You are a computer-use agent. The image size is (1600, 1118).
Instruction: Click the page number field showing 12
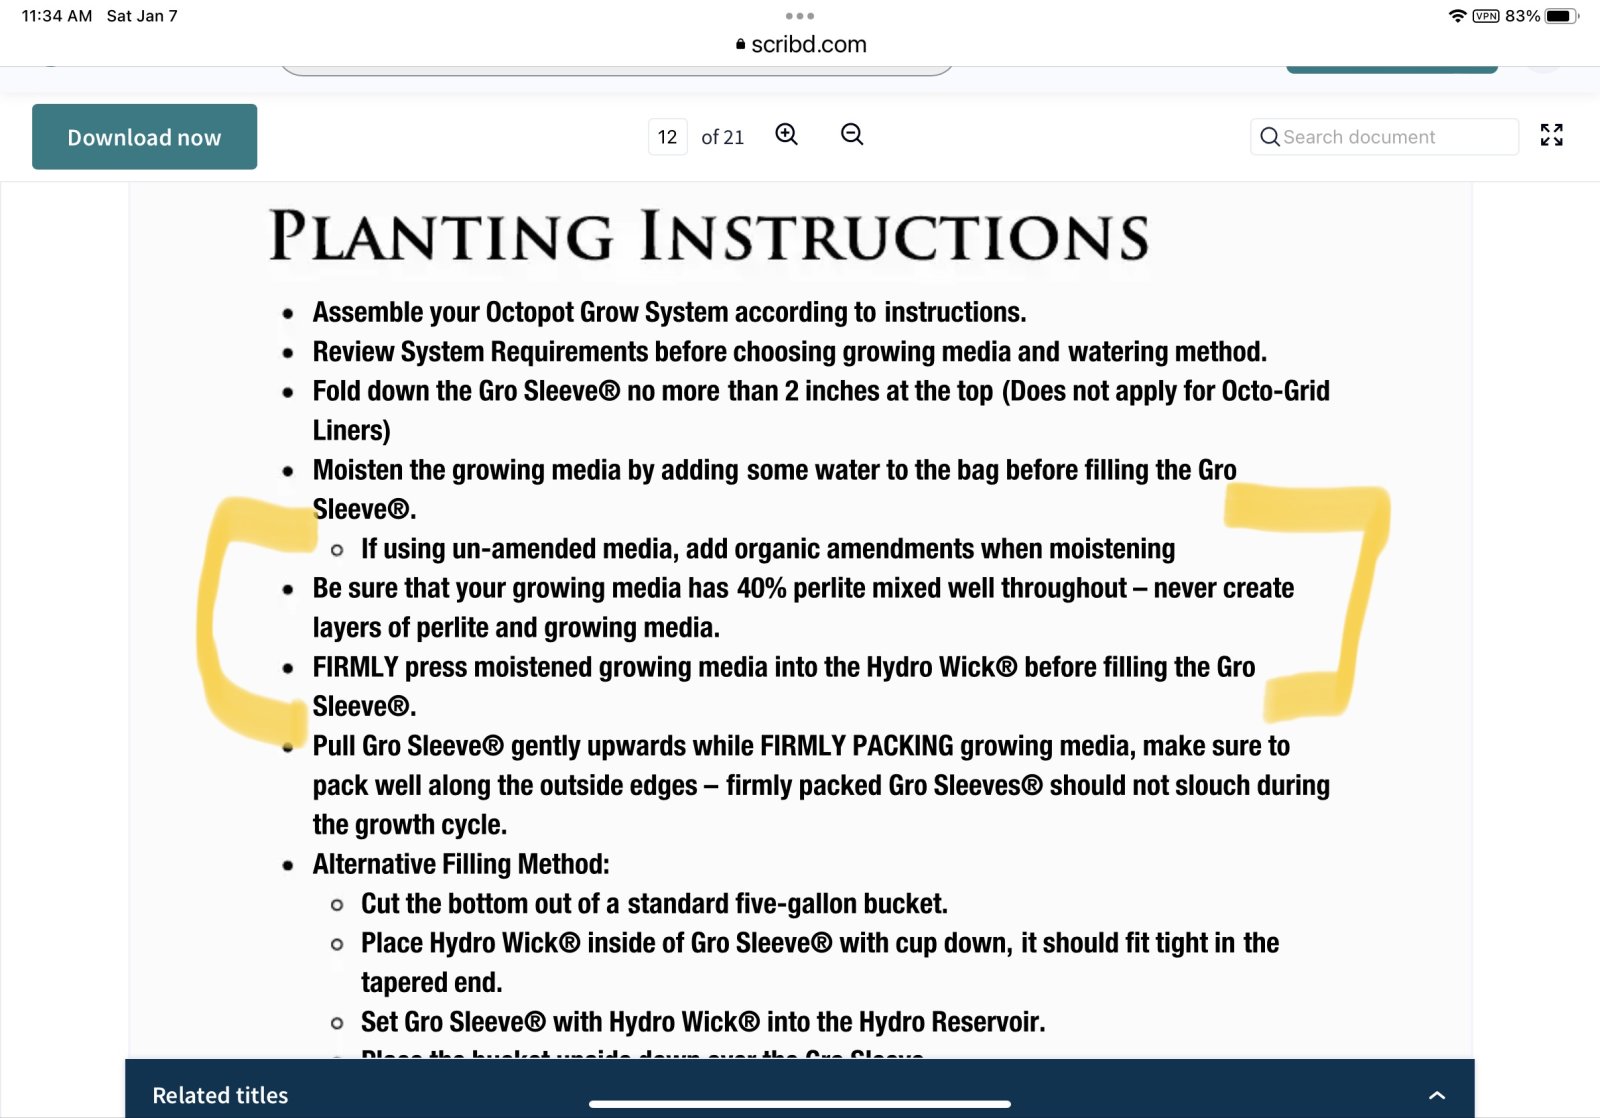668,137
